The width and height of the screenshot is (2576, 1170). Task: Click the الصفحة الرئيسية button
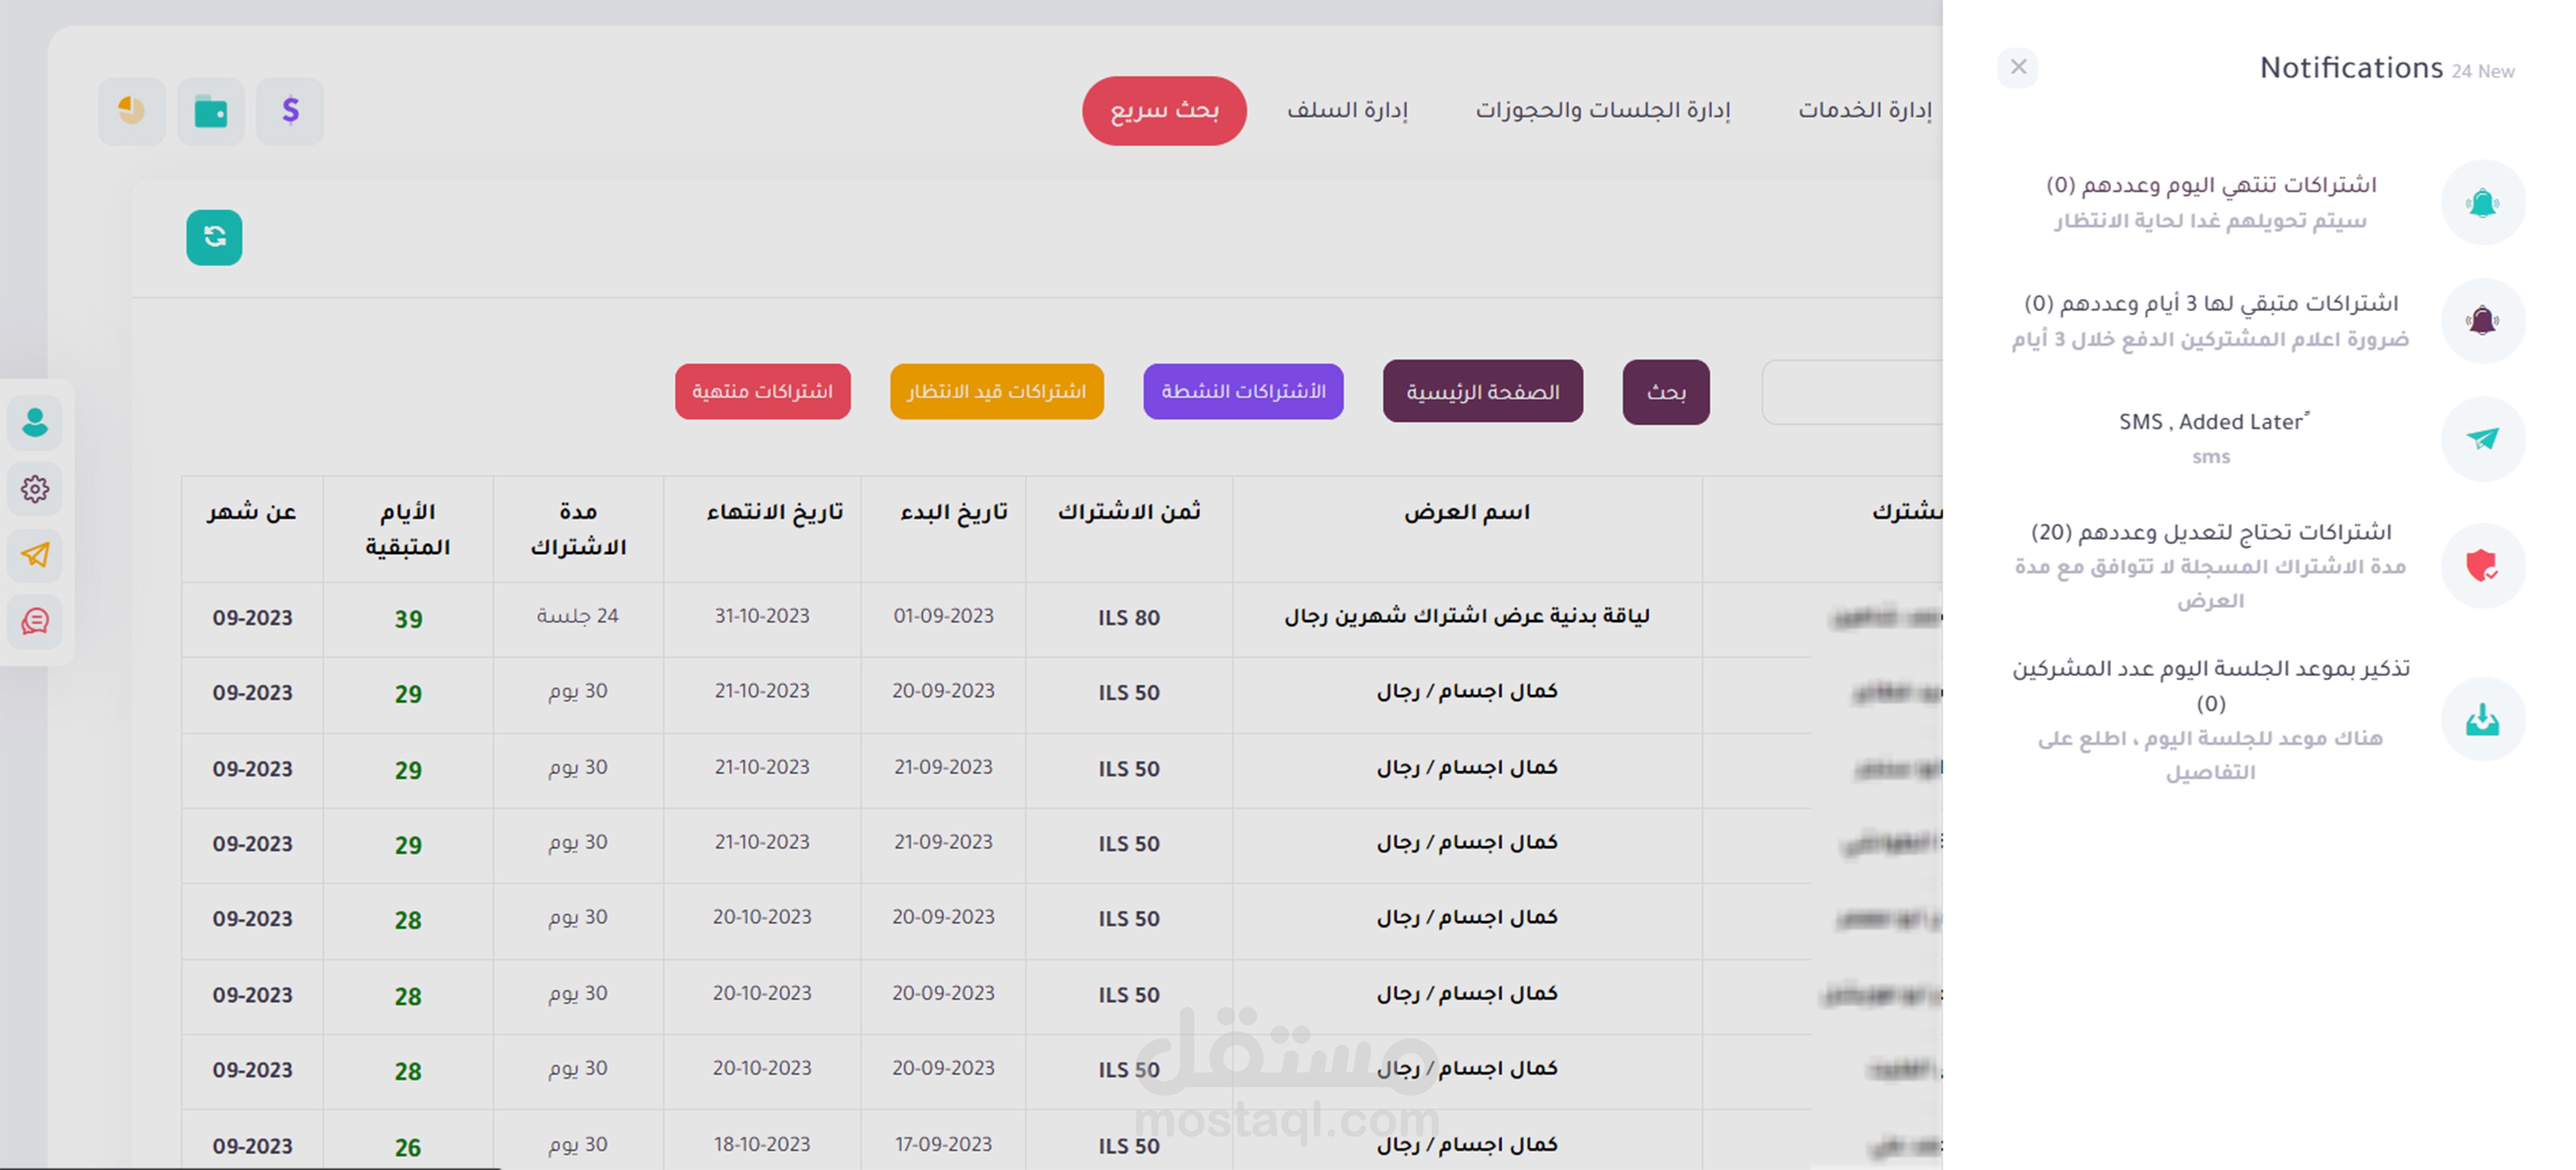[1482, 391]
